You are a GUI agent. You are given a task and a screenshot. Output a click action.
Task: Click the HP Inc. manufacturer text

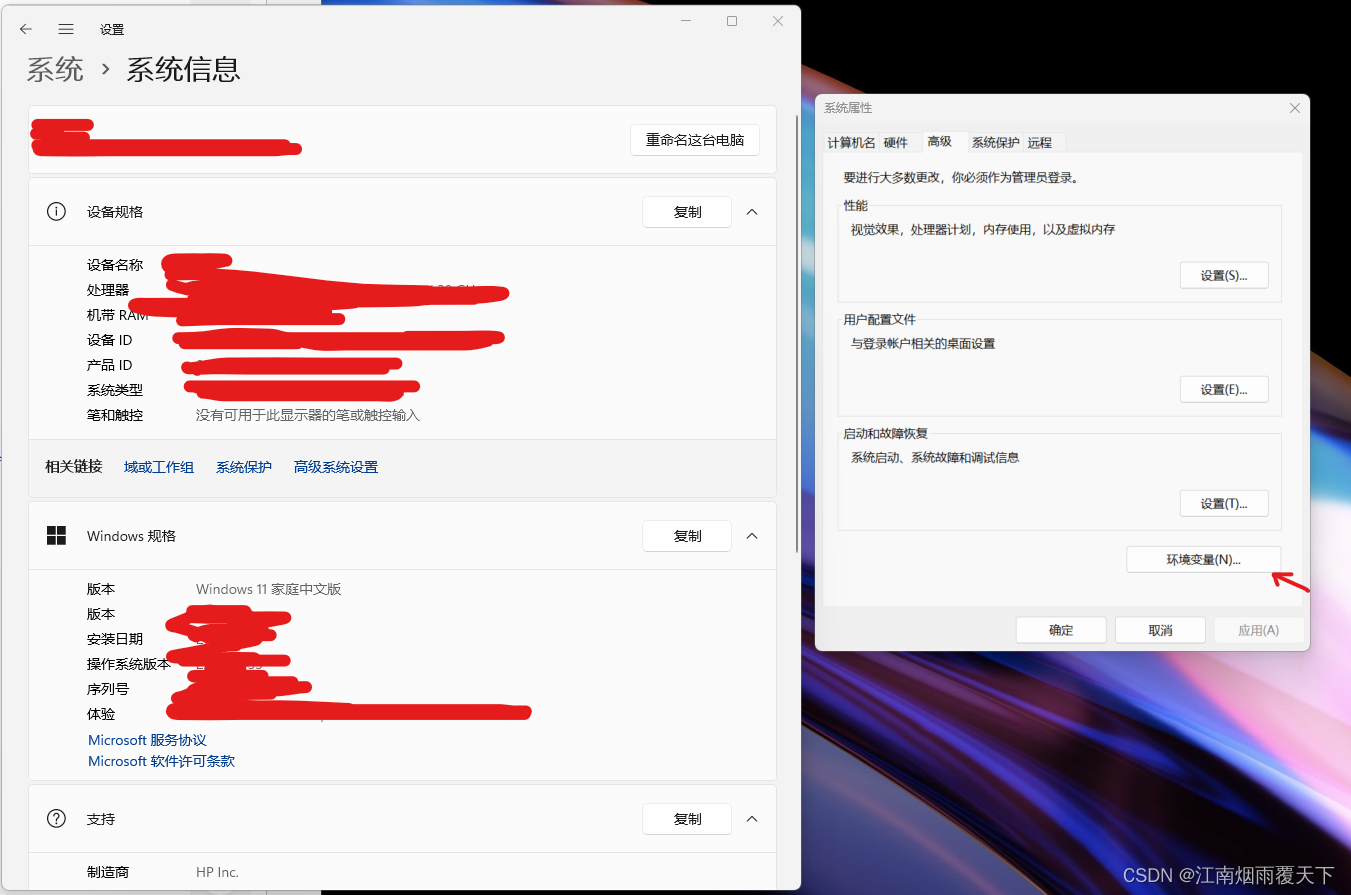point(217,872)
